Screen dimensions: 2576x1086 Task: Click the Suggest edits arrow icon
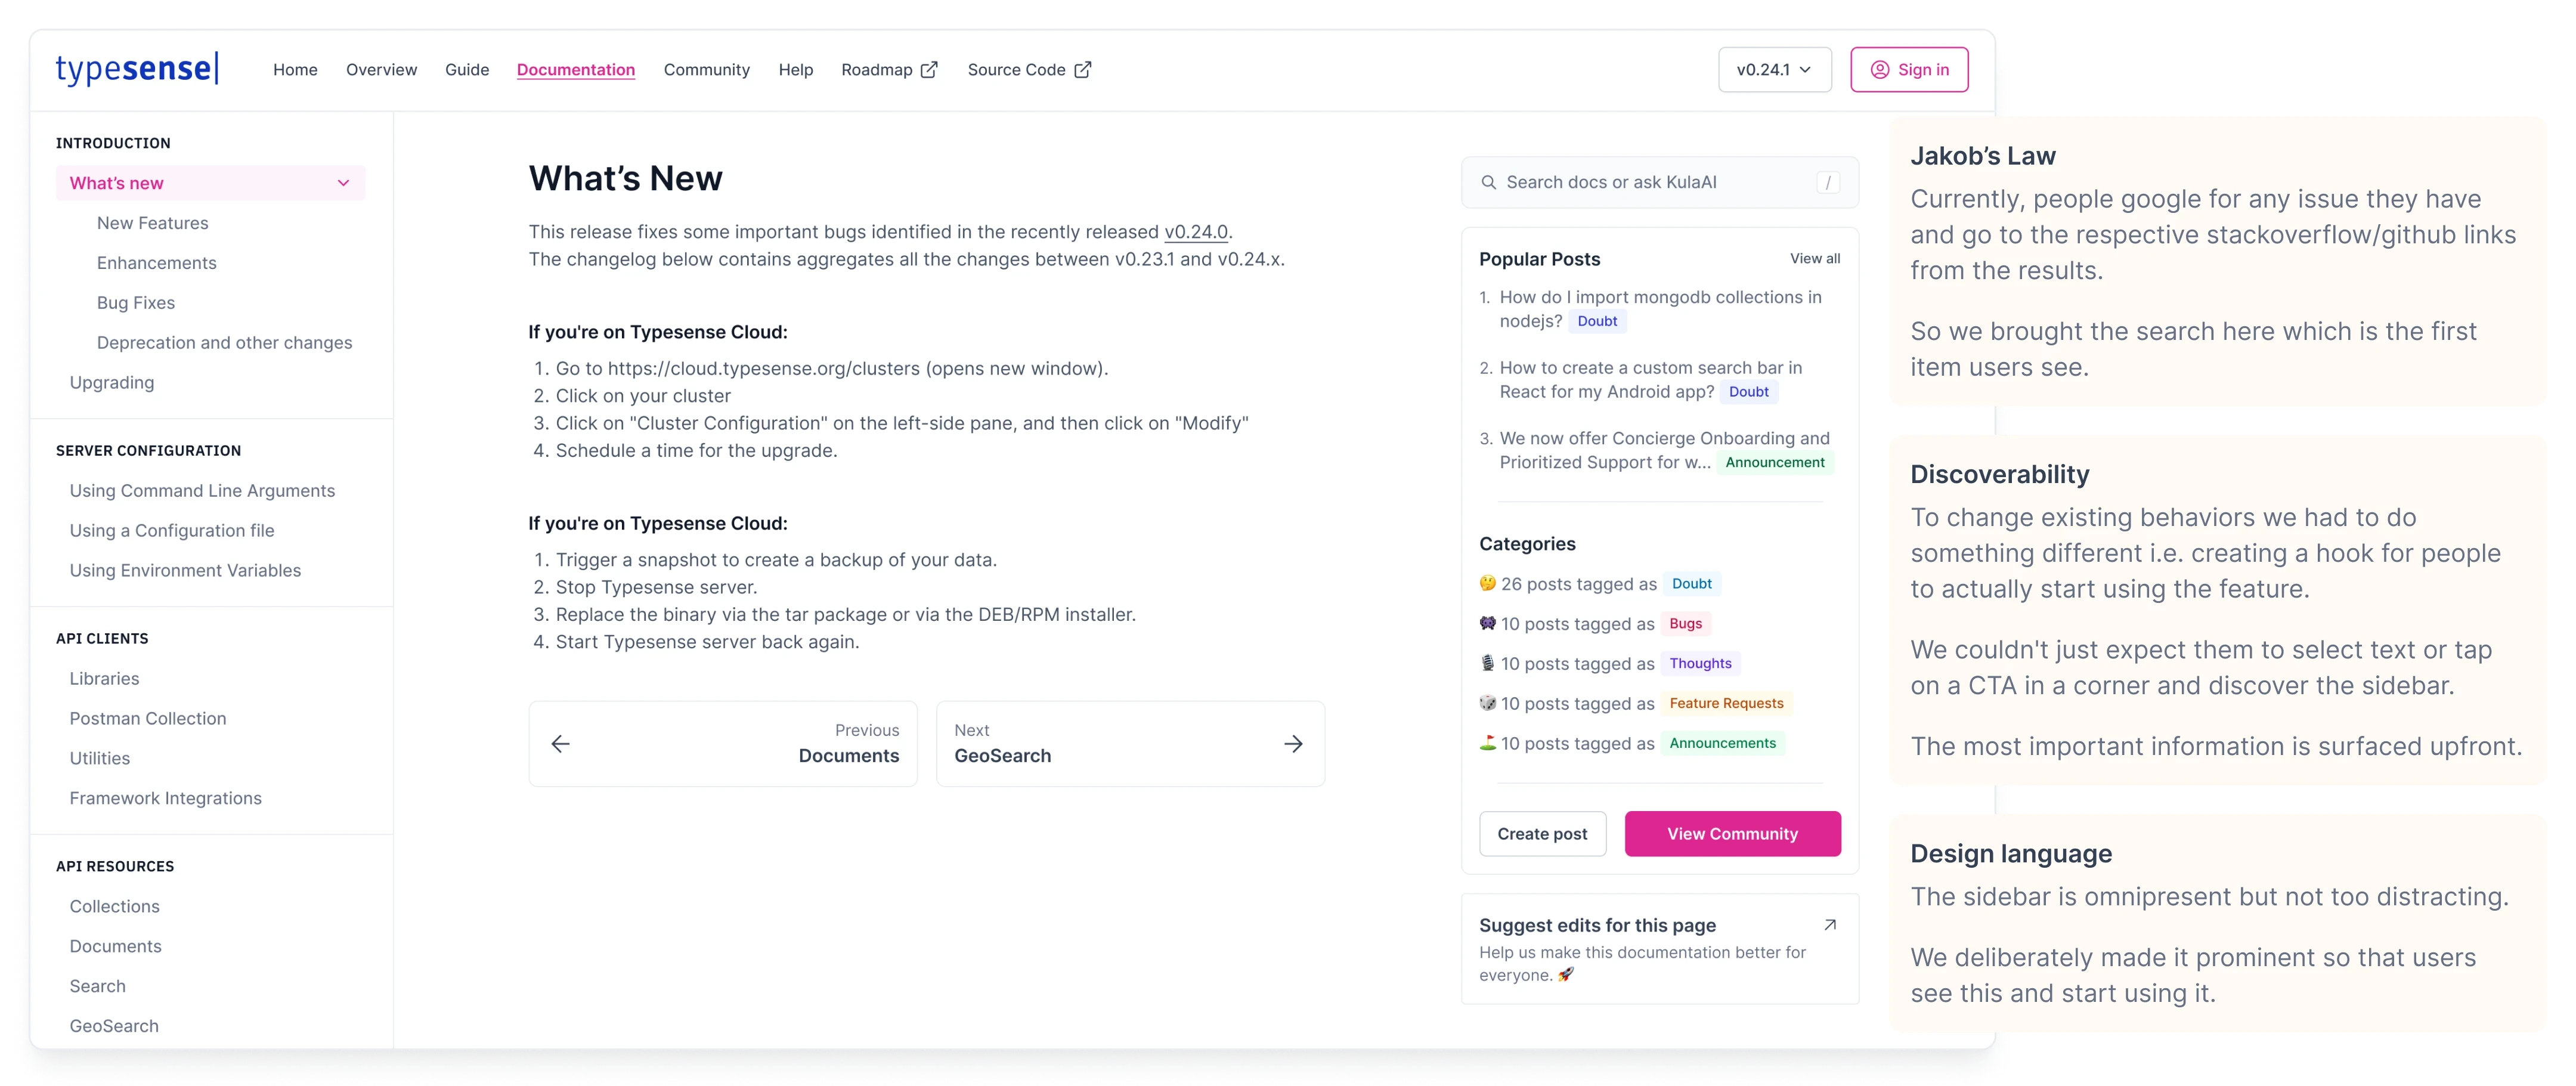coord(1830,925)
